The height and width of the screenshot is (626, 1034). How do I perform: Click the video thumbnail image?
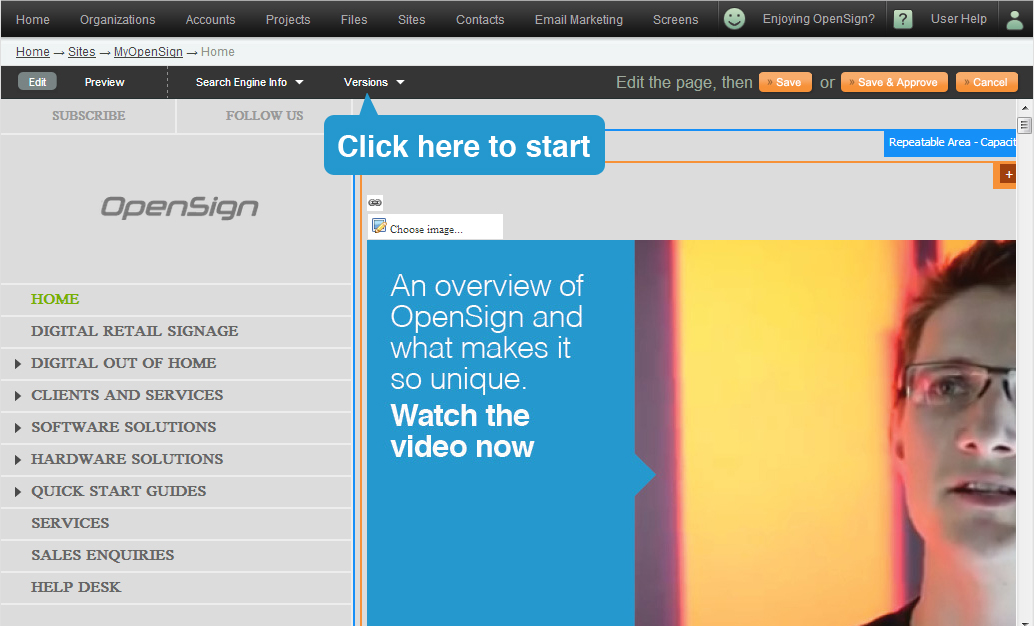click(x=825, y=433)
